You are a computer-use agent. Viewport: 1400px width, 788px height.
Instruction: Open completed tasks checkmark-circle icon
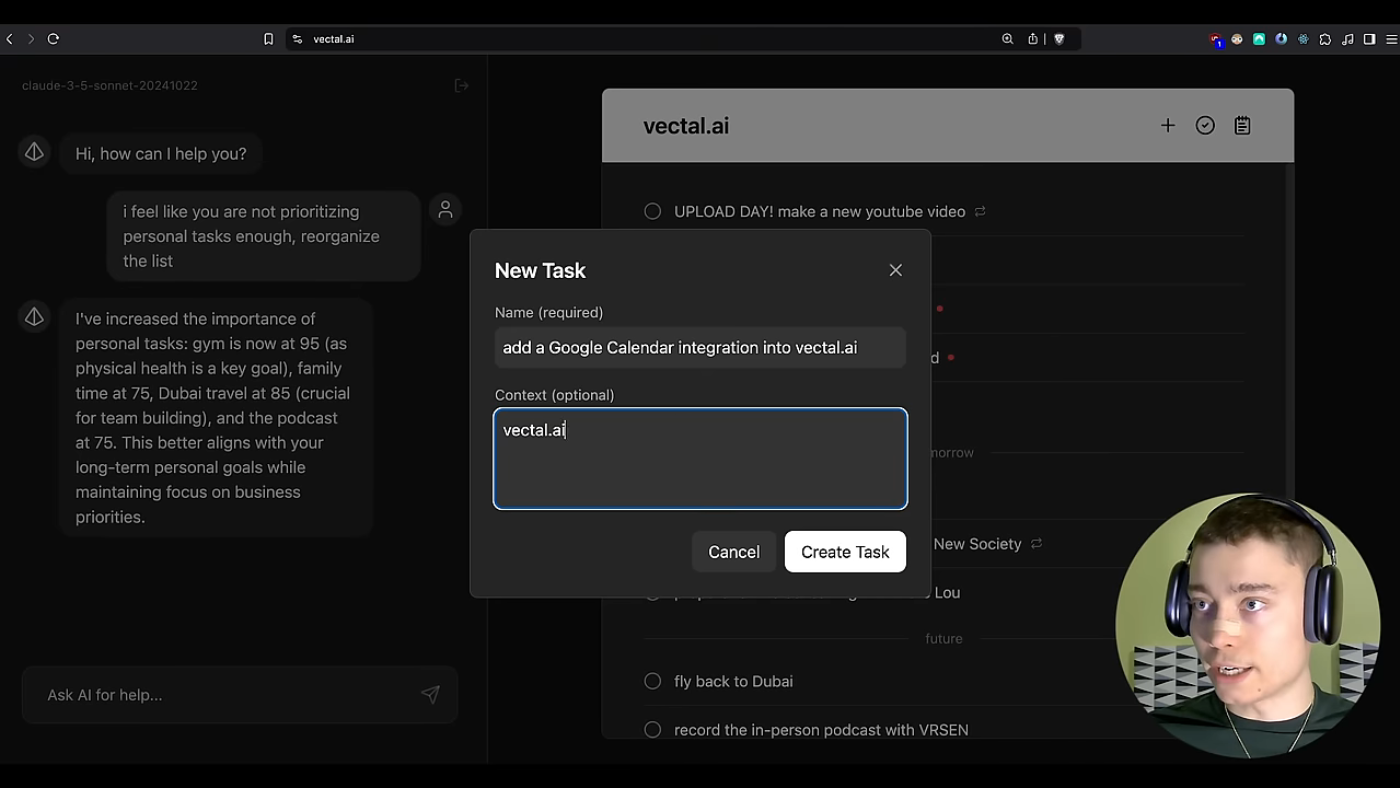tap(1205, 125)
